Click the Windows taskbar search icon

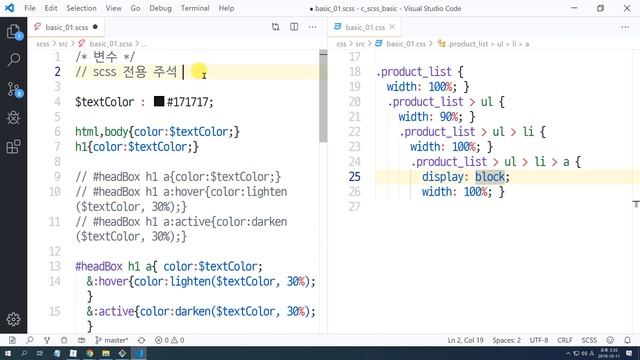click(24, 353)
